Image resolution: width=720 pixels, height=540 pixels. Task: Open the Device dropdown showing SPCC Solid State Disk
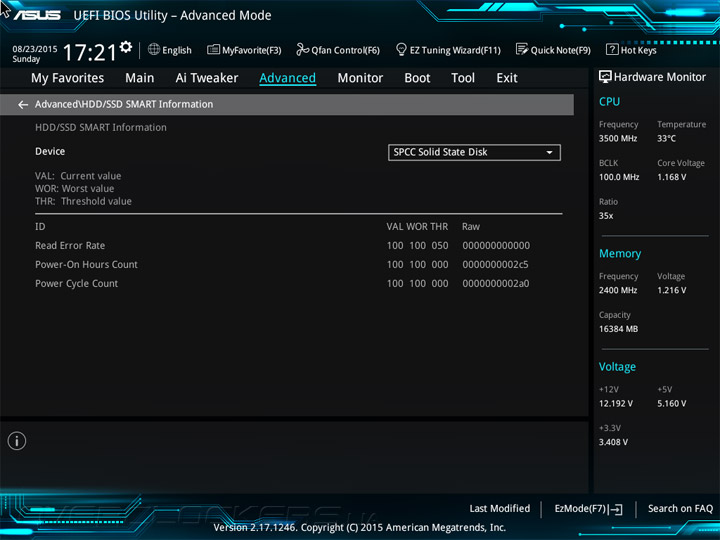(474, 152)
